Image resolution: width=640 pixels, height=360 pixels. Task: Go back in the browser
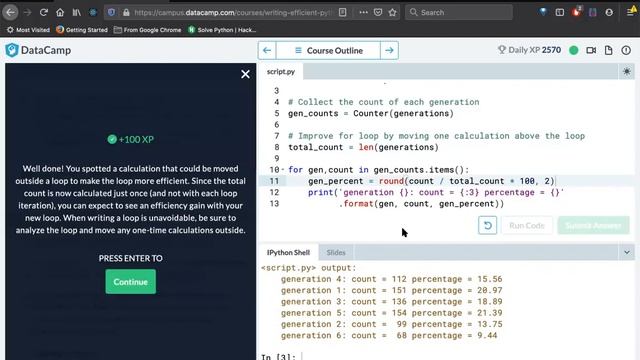tap(10, 13)
